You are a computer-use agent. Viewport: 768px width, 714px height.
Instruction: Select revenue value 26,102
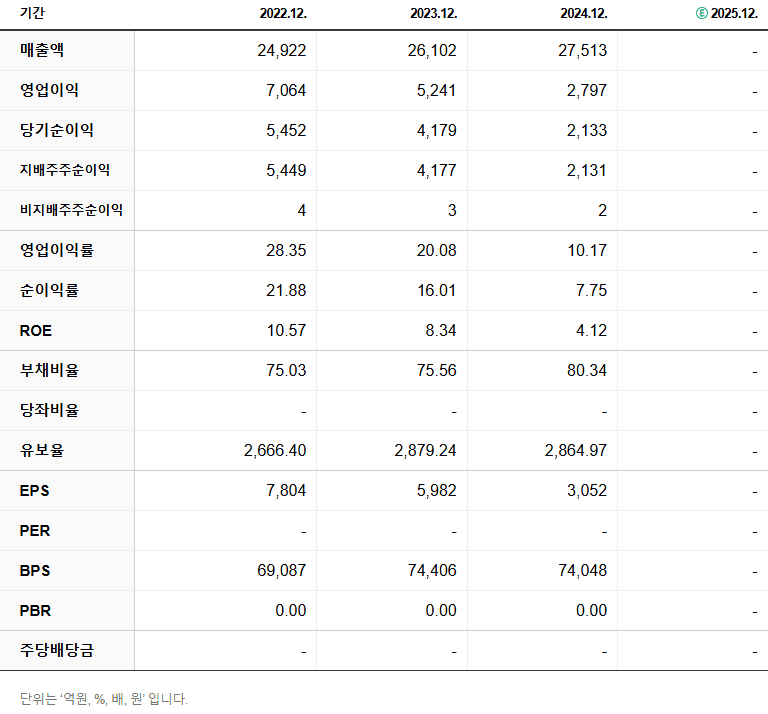432,50
